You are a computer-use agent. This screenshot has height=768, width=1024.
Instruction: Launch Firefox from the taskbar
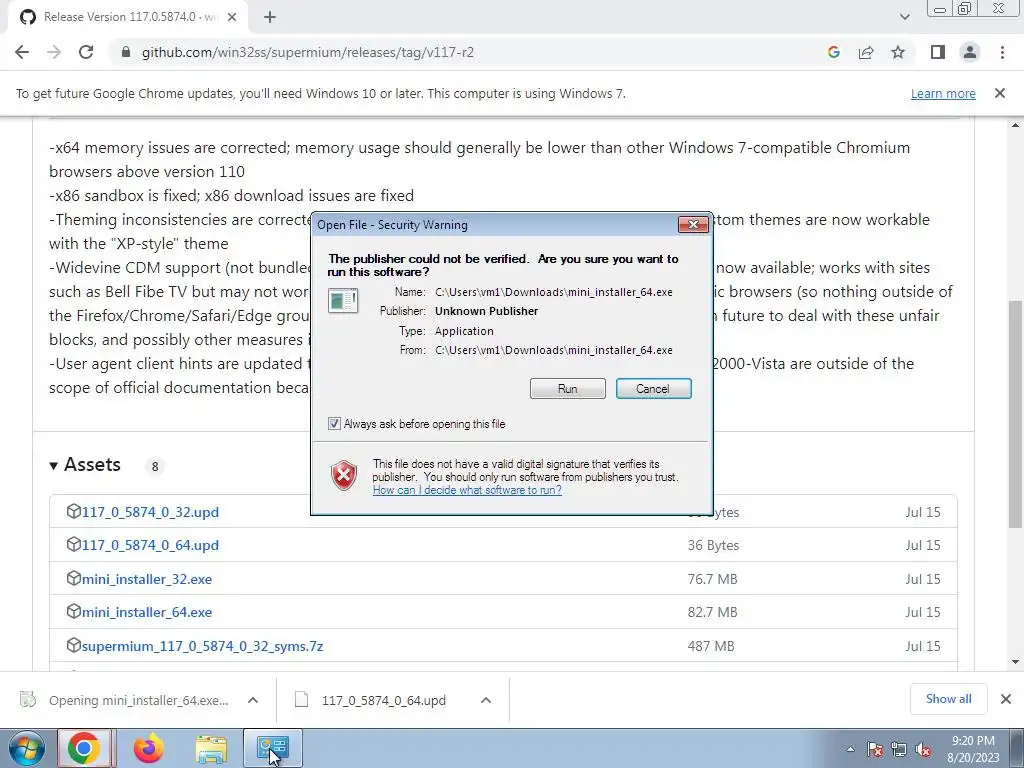pyautogui.click(x=148, y=748)
